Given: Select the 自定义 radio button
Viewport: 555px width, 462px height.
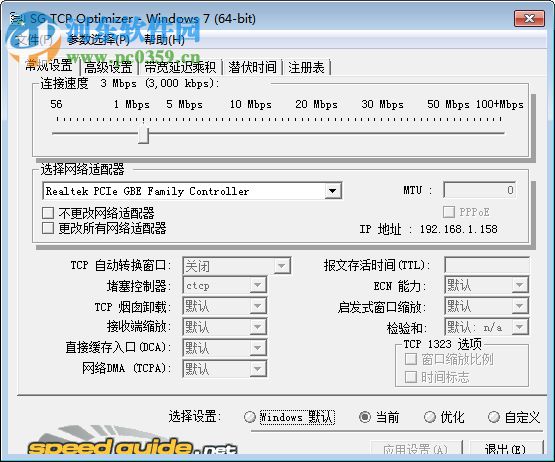Looking at the screenshot, I should (x=494, y=417).
